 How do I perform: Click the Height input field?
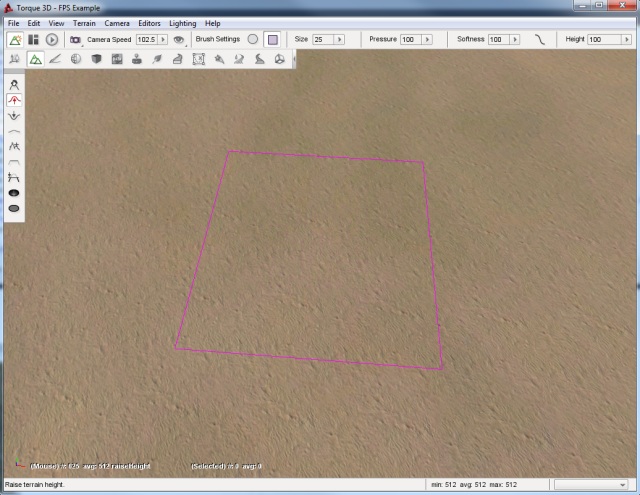tap(602, 39)
